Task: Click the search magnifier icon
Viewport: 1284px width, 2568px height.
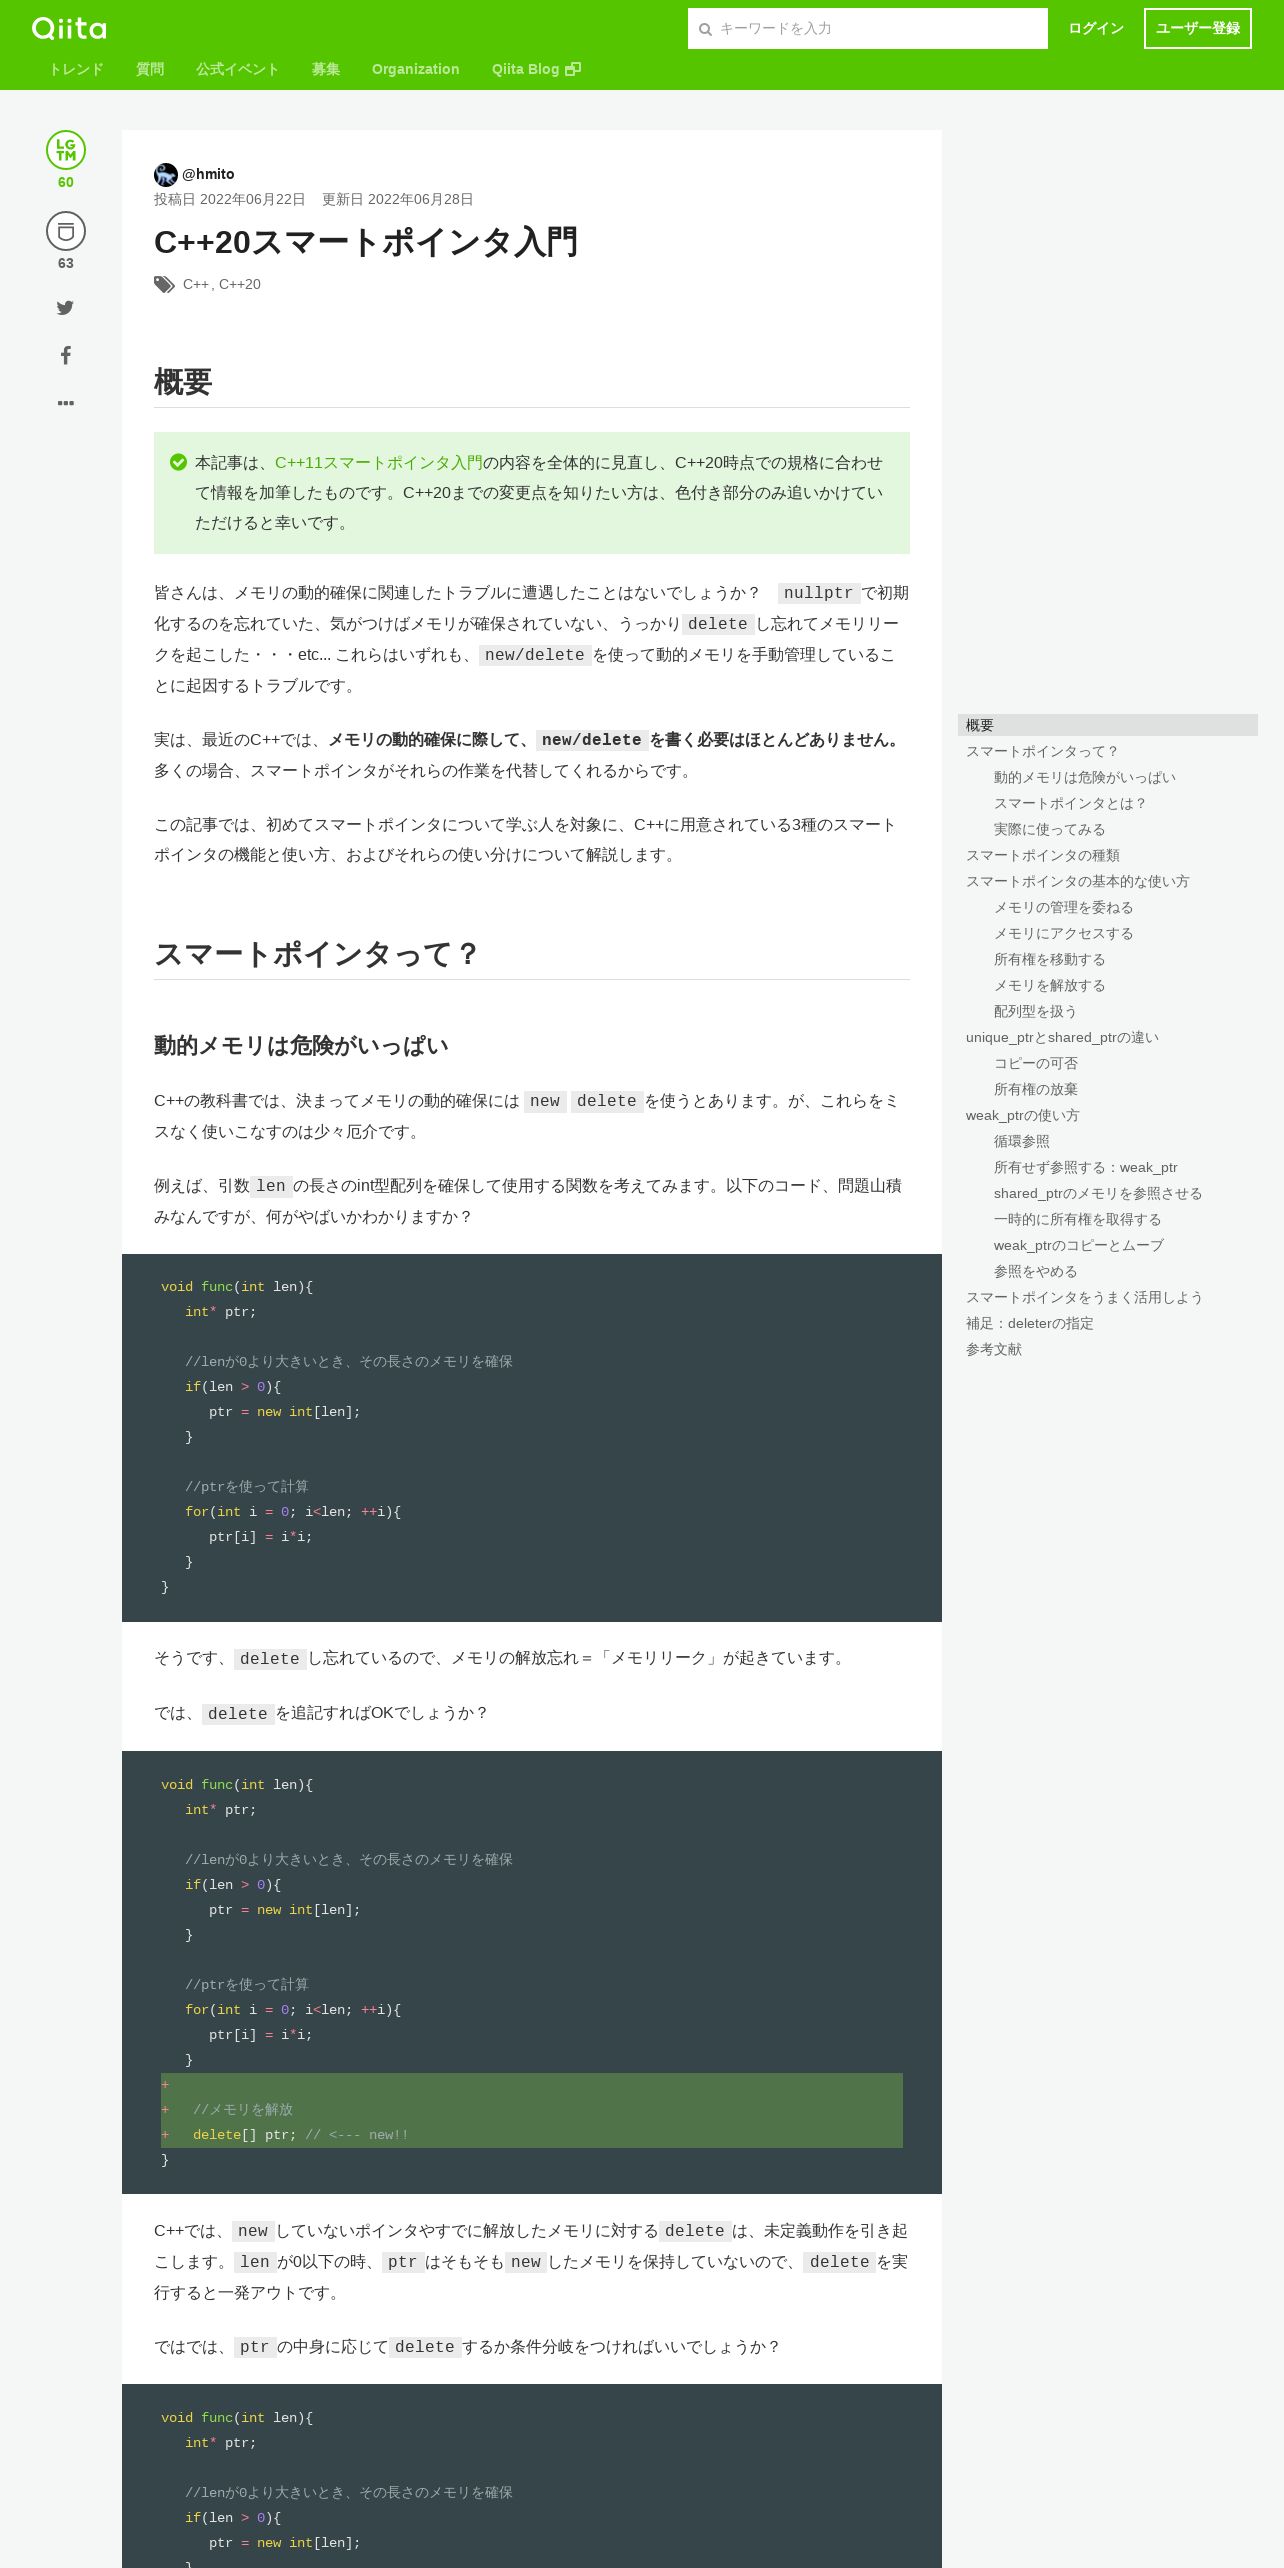Action: pos(705,29)
